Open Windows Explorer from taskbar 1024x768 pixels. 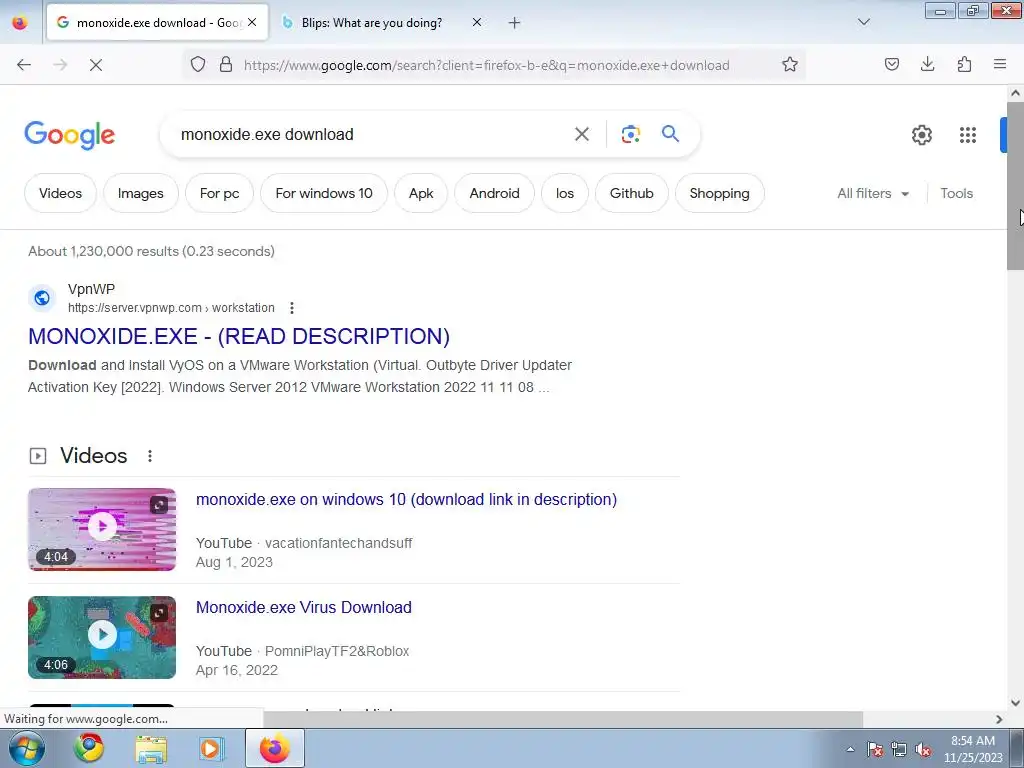[151, 749]
